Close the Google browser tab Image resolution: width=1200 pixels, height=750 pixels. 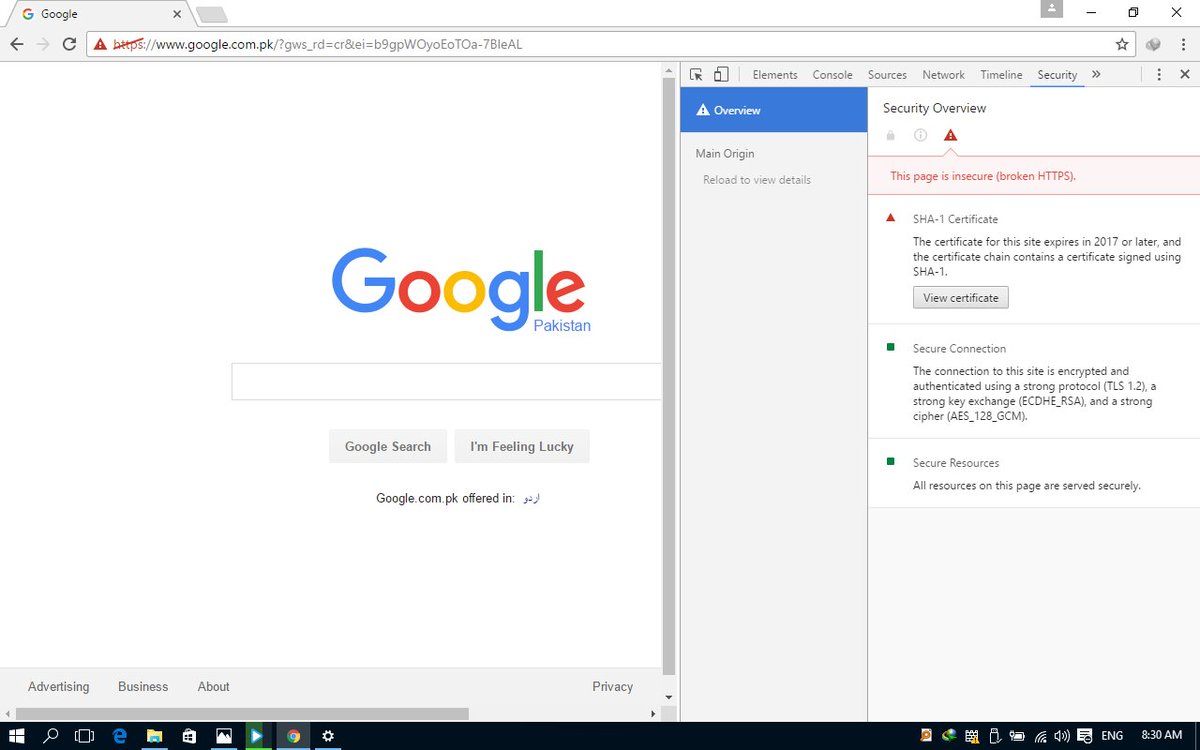point(177,14)
